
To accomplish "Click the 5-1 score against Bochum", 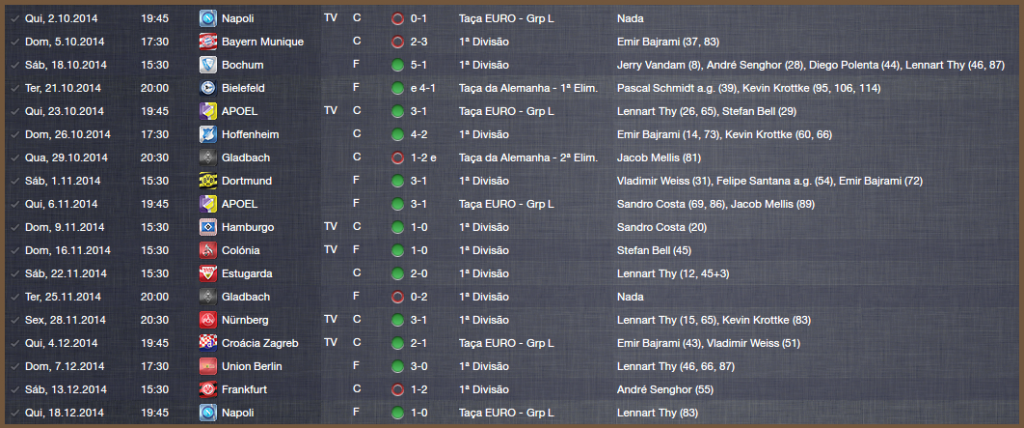I will (x=418, y=64).
